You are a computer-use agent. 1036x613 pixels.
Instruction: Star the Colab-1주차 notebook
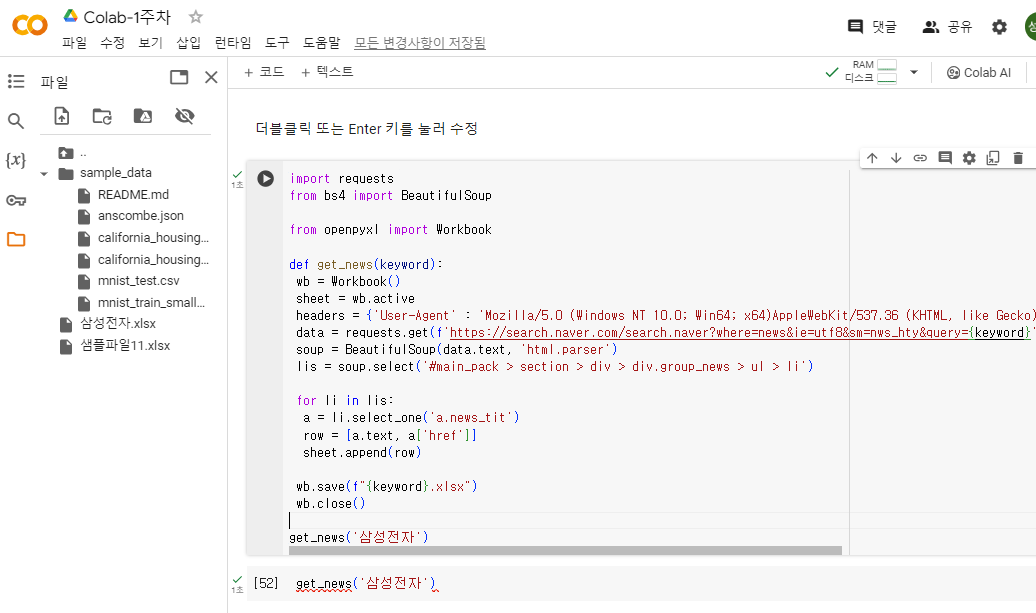click(196, 17)
